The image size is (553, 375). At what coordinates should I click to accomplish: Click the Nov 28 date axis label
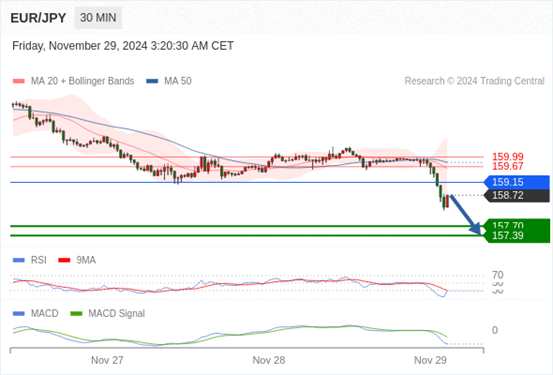pyautogui.click(x=269, y=361)
